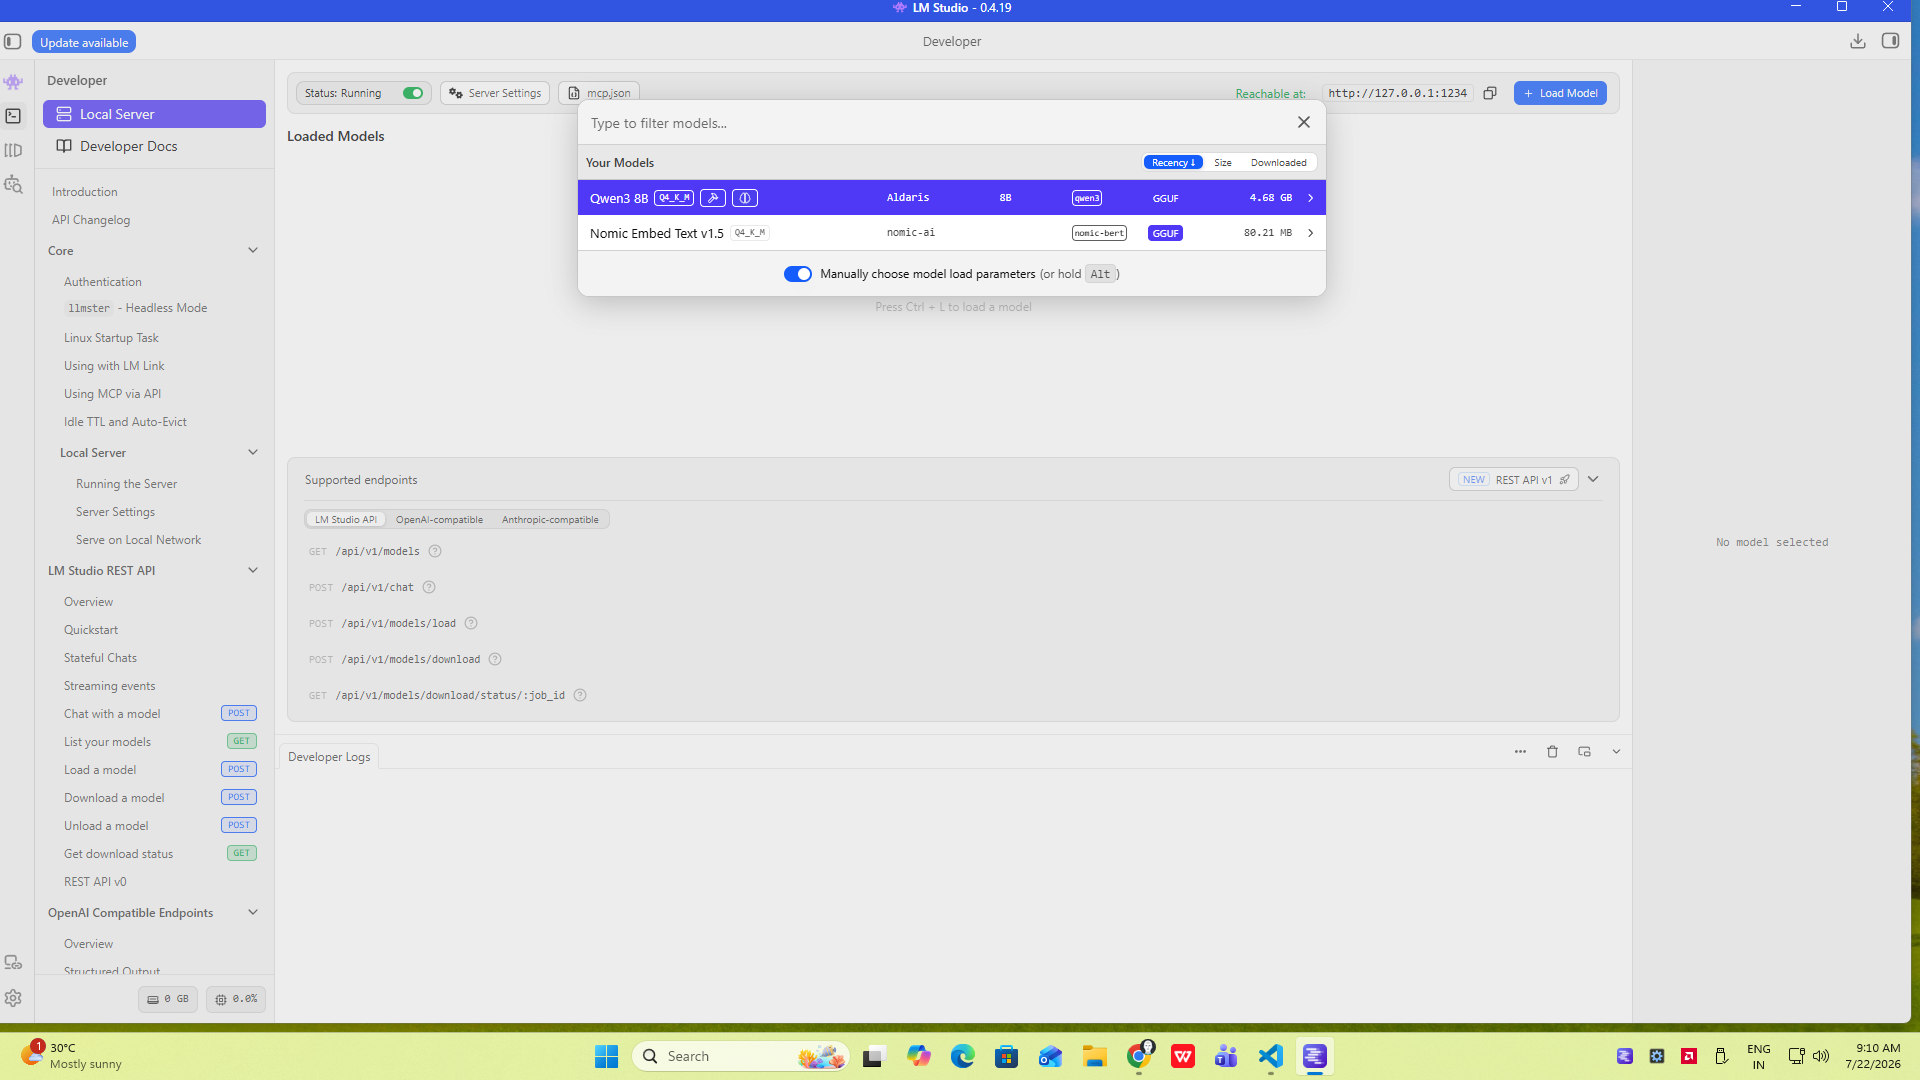Viewport: 1920px width, 1080px height.
Task: Collapse the Developer Logs panel chevron
Action: (1616, 752)
